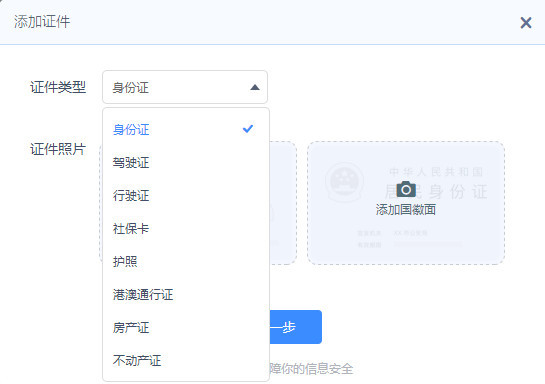
Task: Close the 添加证件 dialog
Action: [526, 23]
